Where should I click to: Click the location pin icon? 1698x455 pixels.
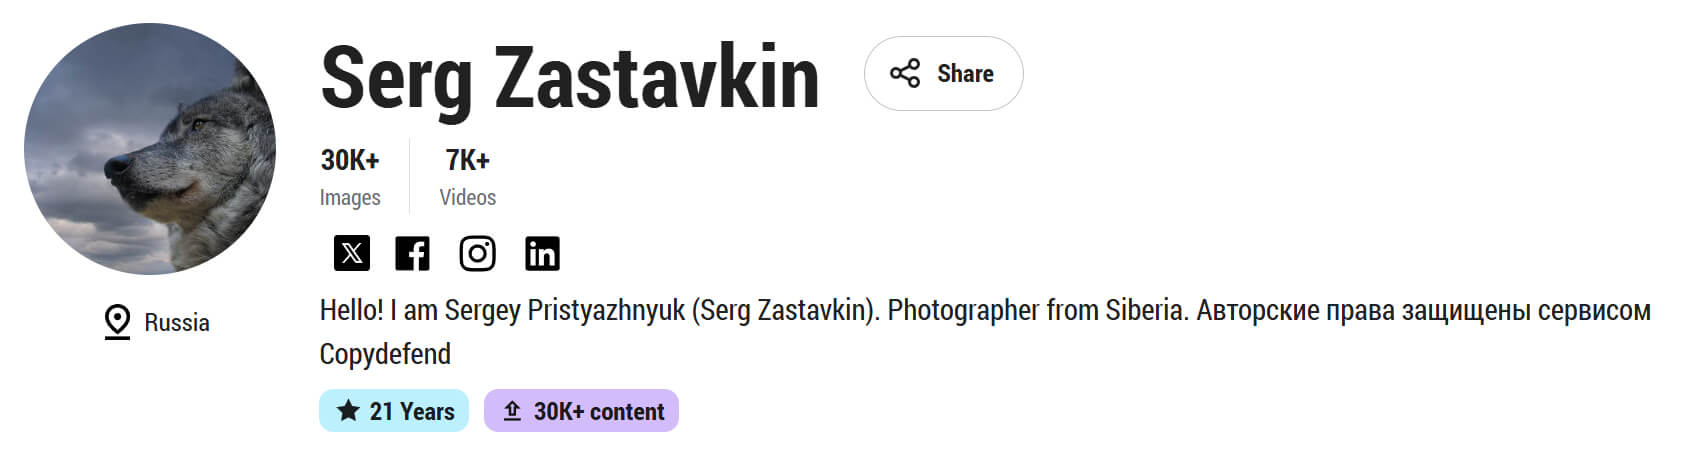117,322
